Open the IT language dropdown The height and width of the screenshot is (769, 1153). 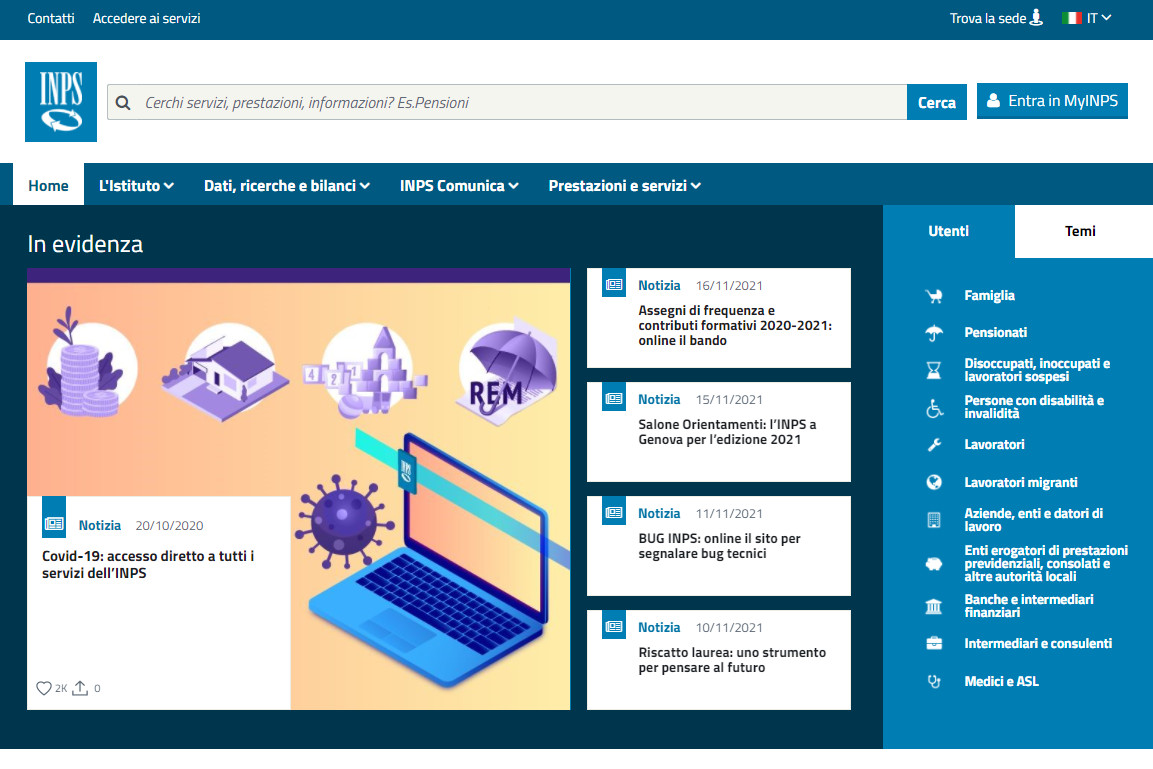pyautogui.click(x=1099, y=18)
